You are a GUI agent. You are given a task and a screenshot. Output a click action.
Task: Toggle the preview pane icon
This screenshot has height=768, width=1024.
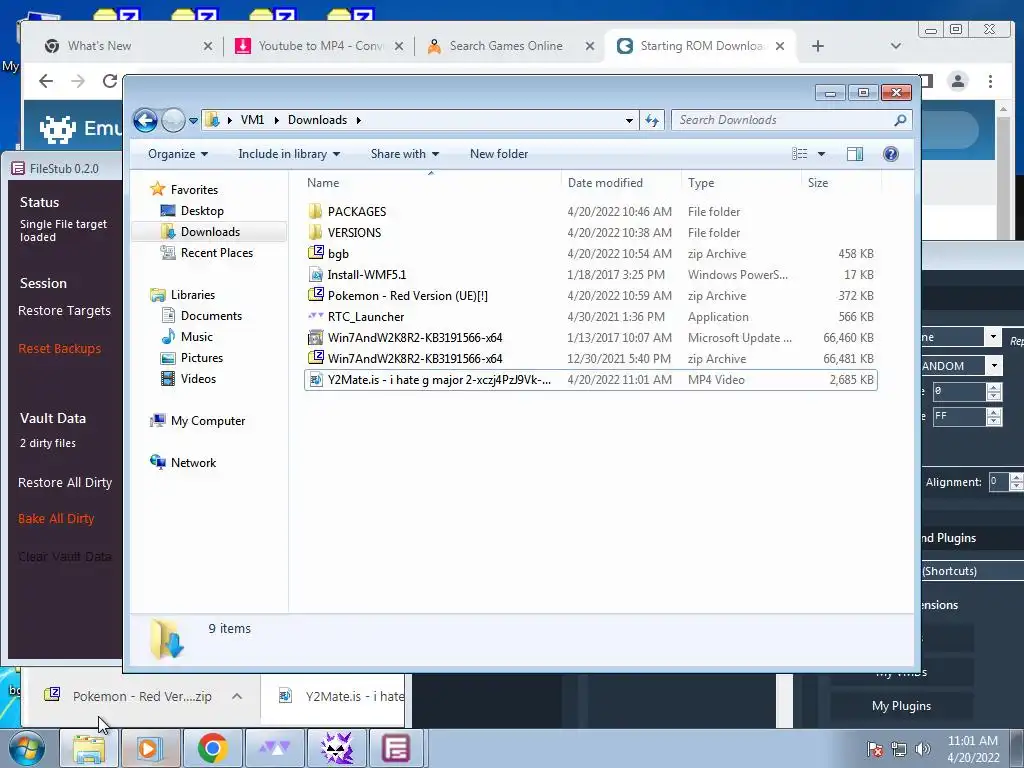[855, 154]
